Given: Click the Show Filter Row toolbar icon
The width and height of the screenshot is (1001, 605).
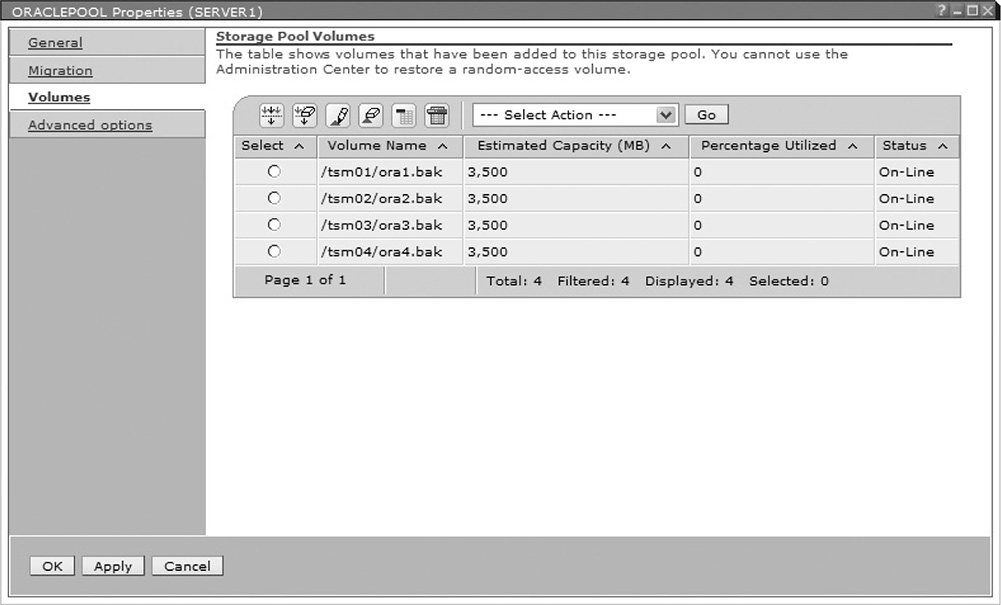Looking at the screenshot, I should pos(271,116).
